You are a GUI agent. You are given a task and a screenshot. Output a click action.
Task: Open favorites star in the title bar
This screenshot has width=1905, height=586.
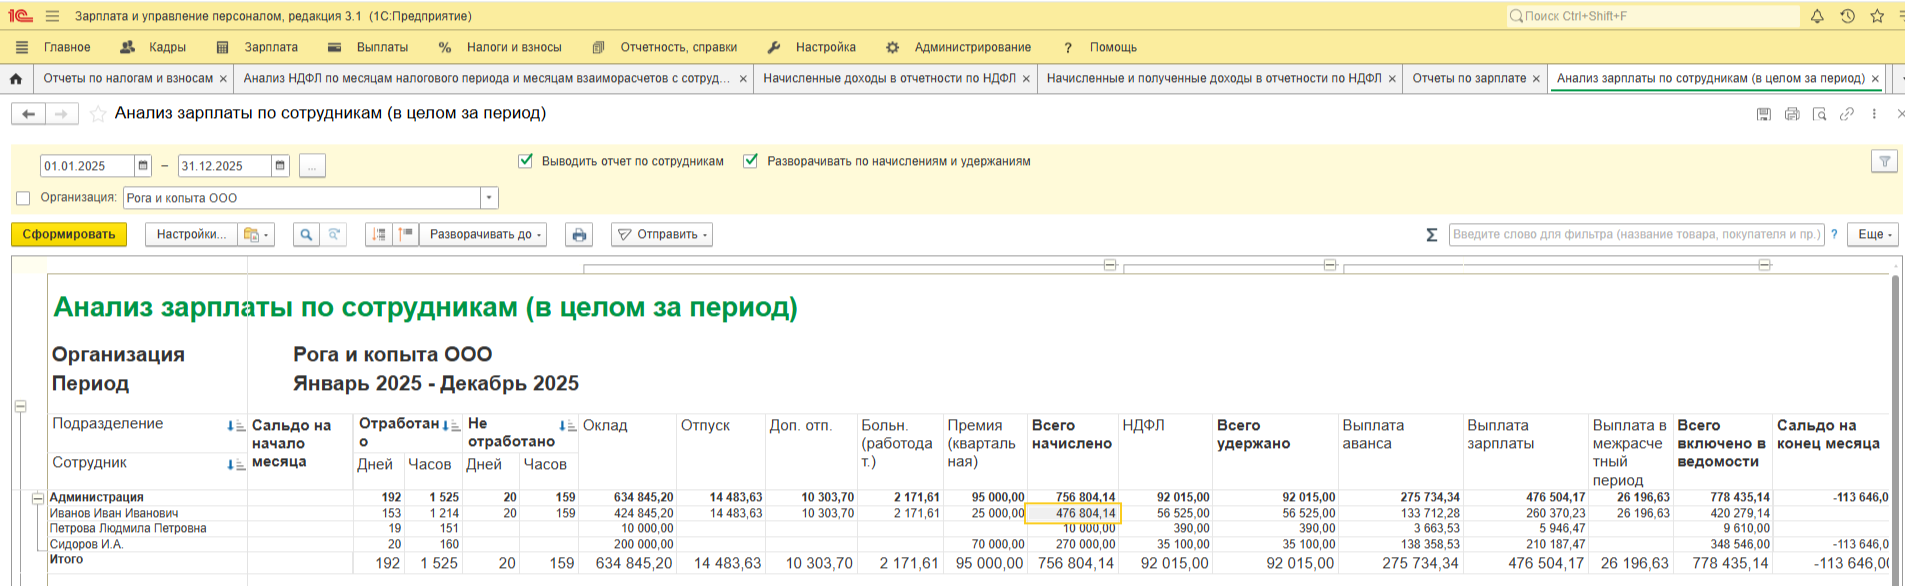[1877, 16]
